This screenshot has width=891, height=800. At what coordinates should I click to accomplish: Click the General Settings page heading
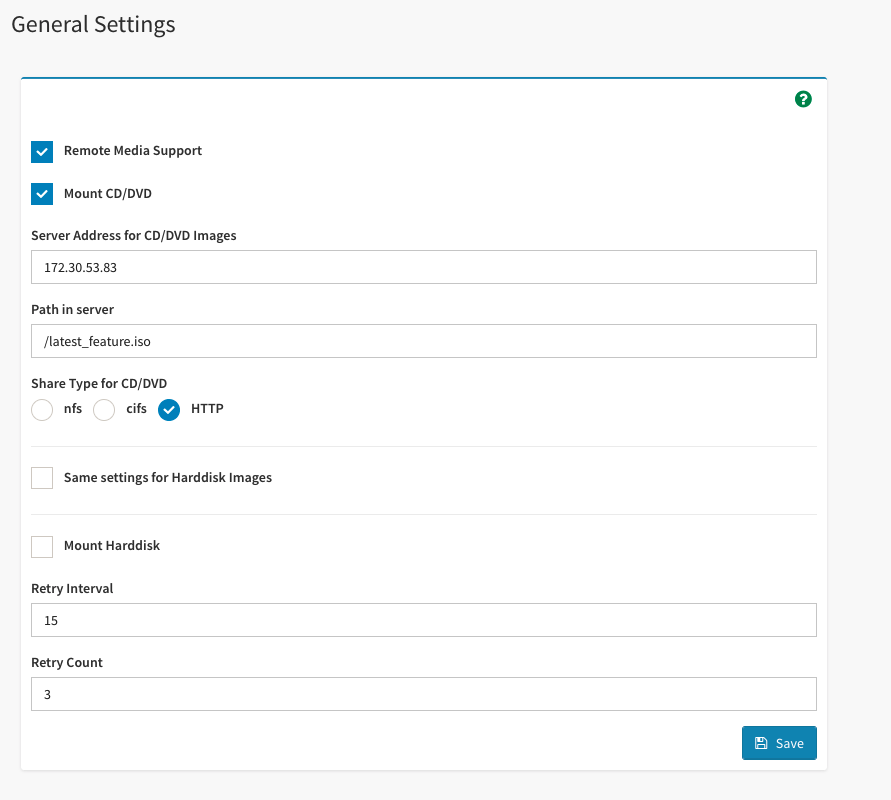coord(93,25)
